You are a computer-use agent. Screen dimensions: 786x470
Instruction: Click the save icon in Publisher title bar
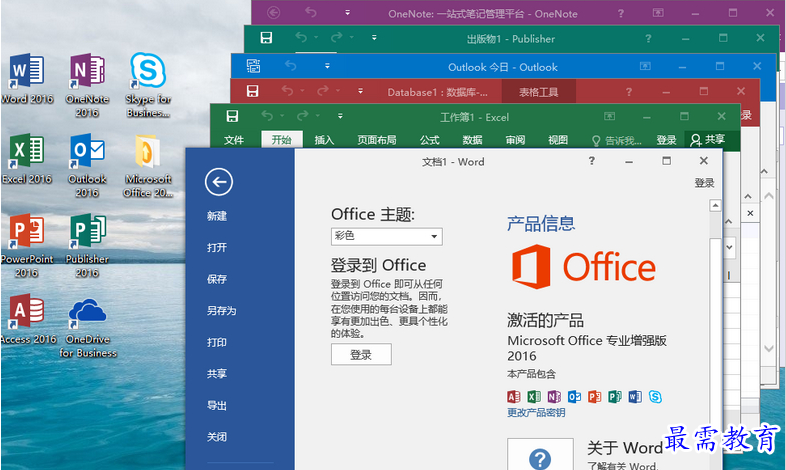[x=266, y=38]
